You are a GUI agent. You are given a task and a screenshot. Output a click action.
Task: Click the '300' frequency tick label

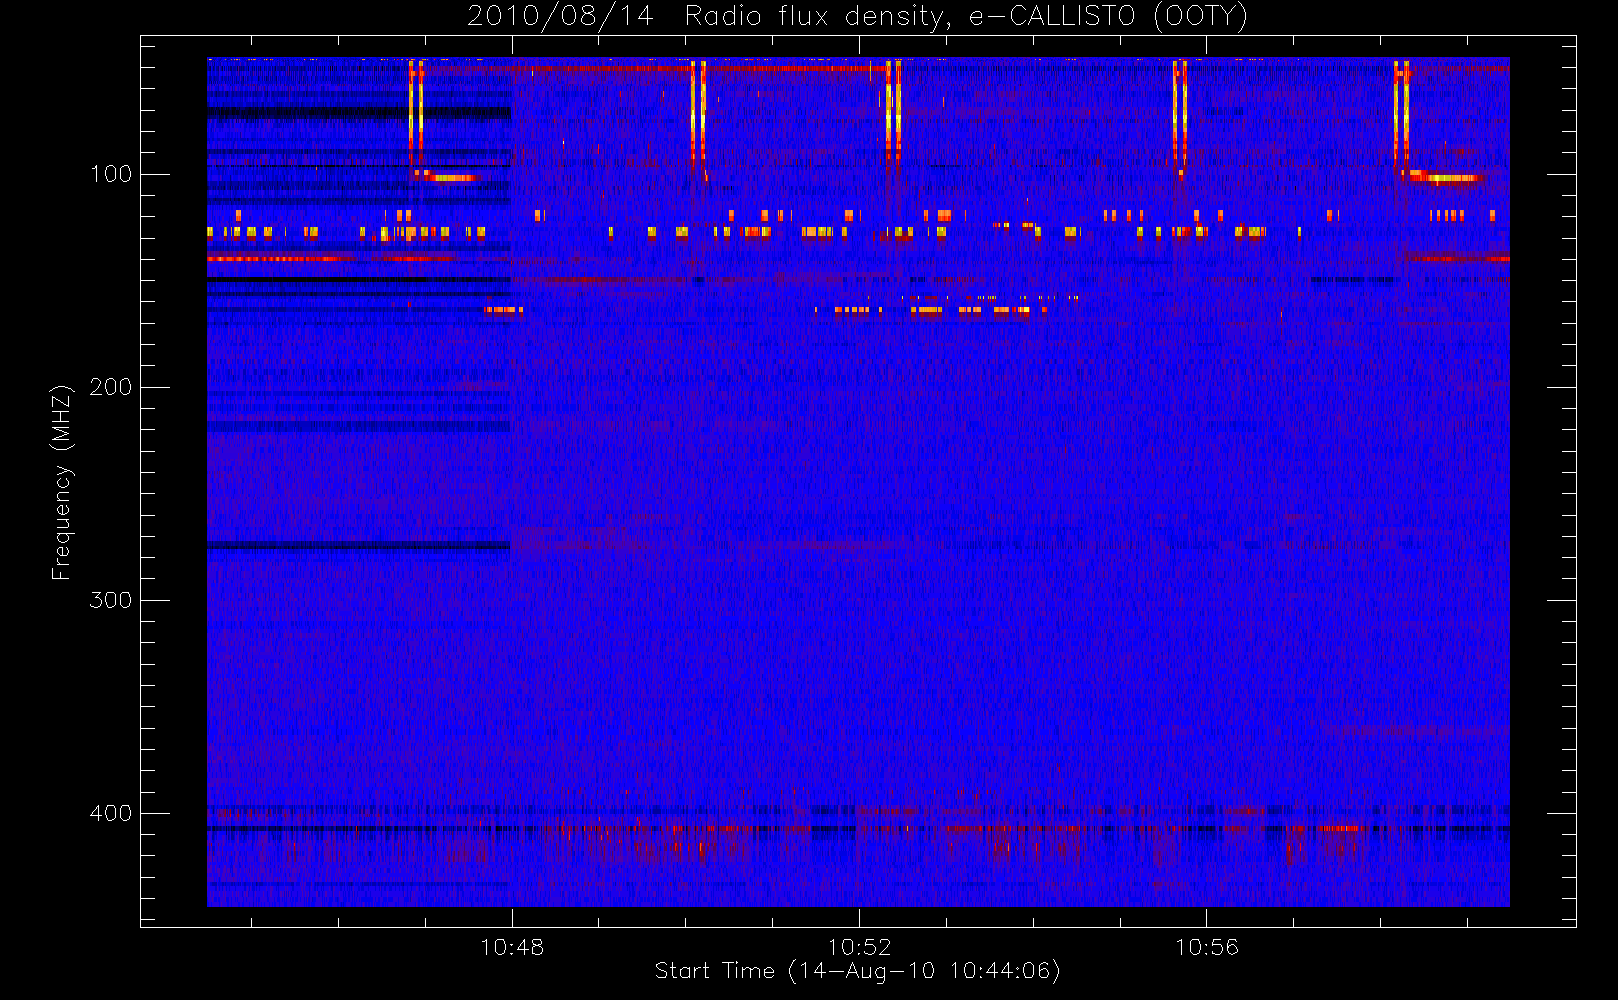(111, 600)
